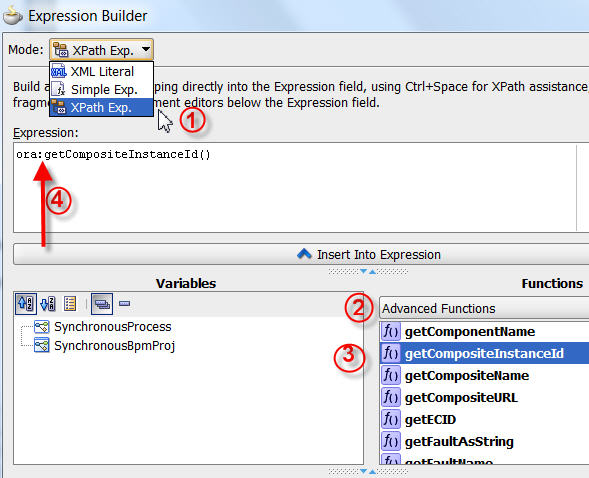Click the sort descending Z-A icon

tap(48, 303)
